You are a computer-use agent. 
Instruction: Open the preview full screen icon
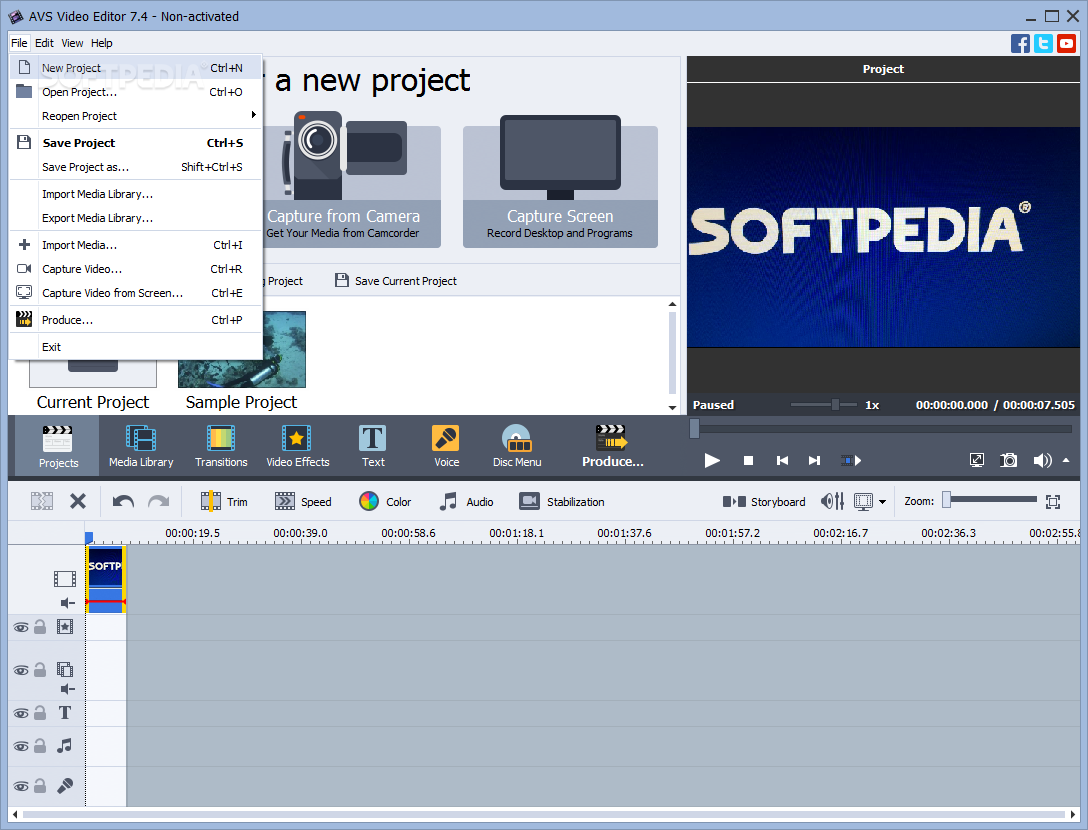click(976, 460)
